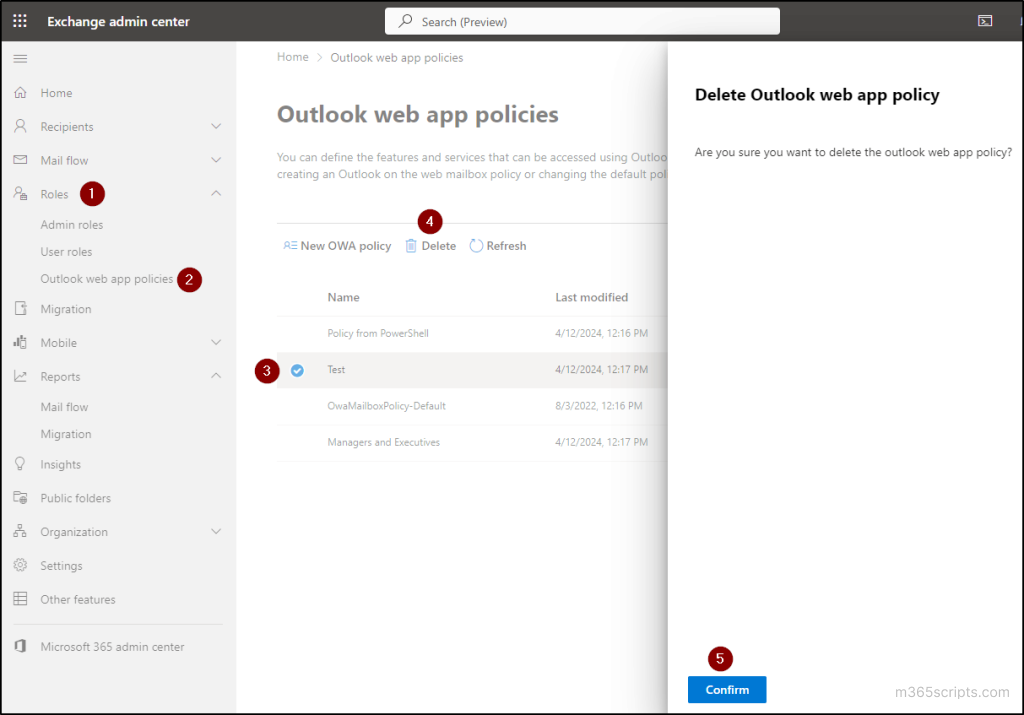Click the Insights lightbulb icon
The image size is (1024, 715).
pyautogui.click(x=21, y=464)
